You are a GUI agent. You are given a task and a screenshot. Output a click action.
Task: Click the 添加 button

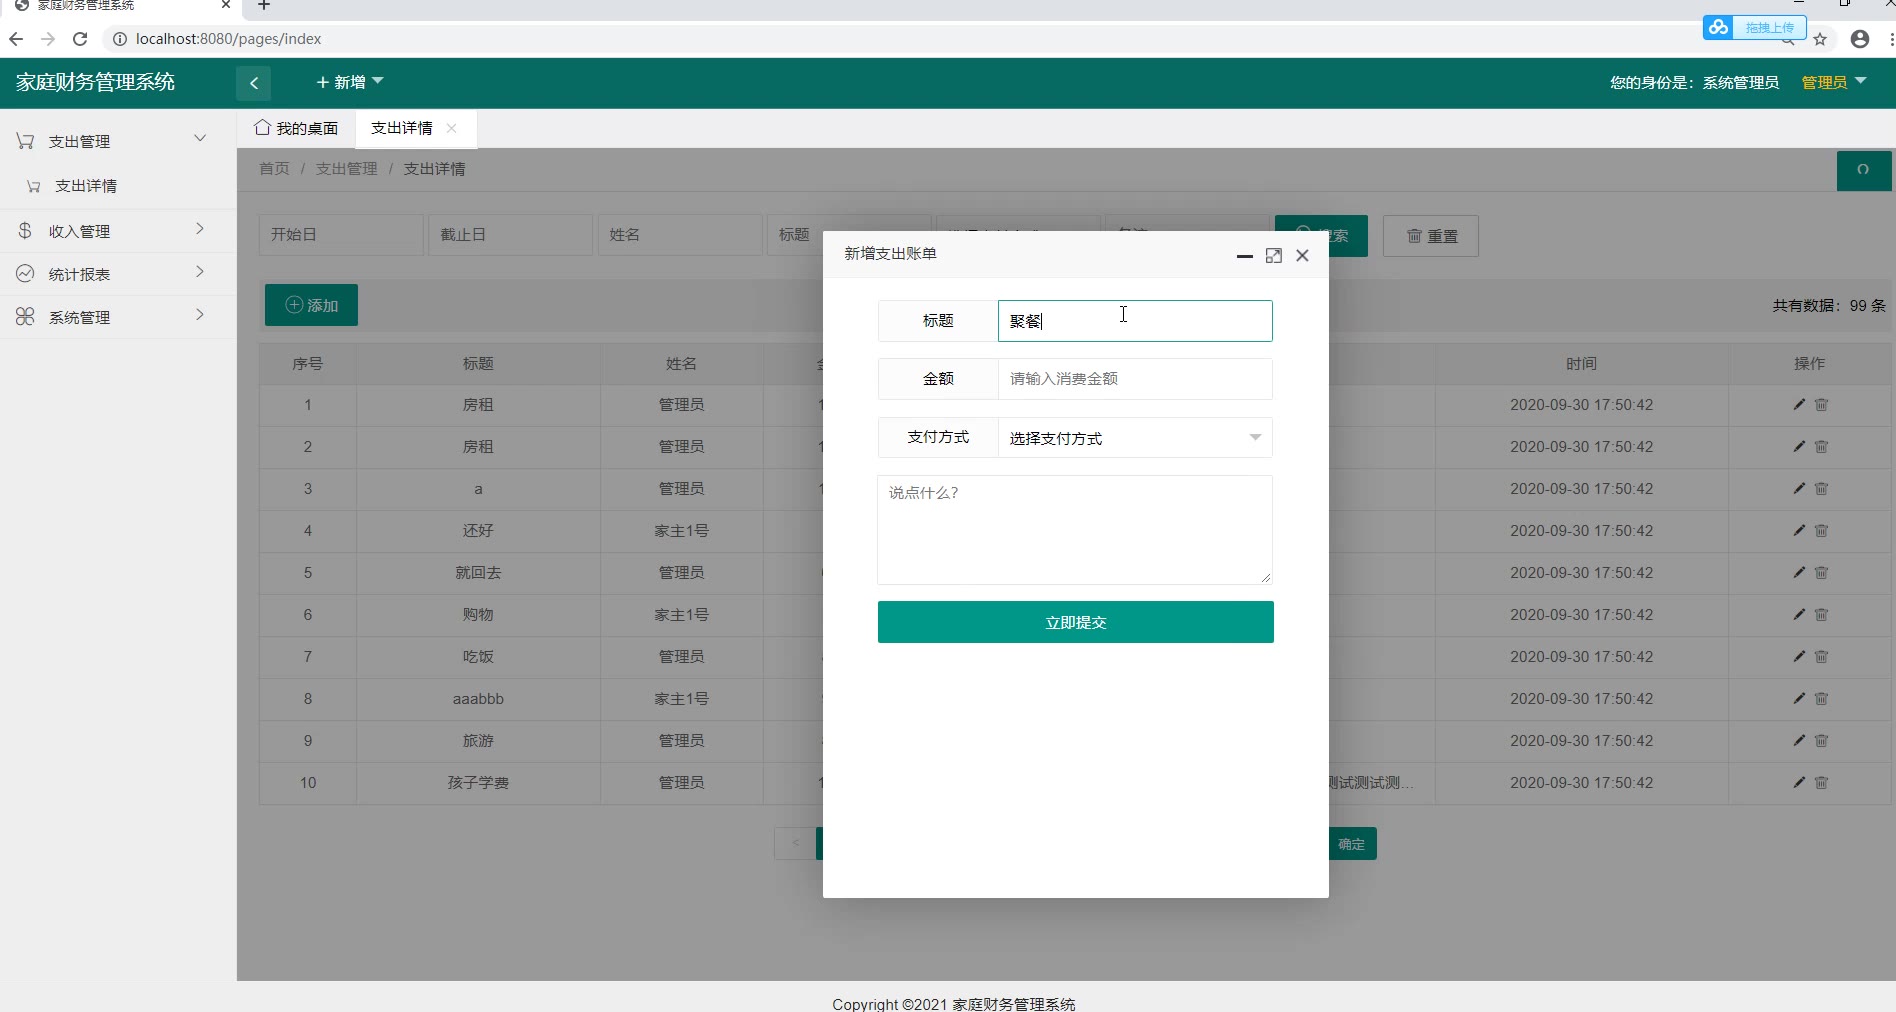pyautogui.click(x=311, y=305)
